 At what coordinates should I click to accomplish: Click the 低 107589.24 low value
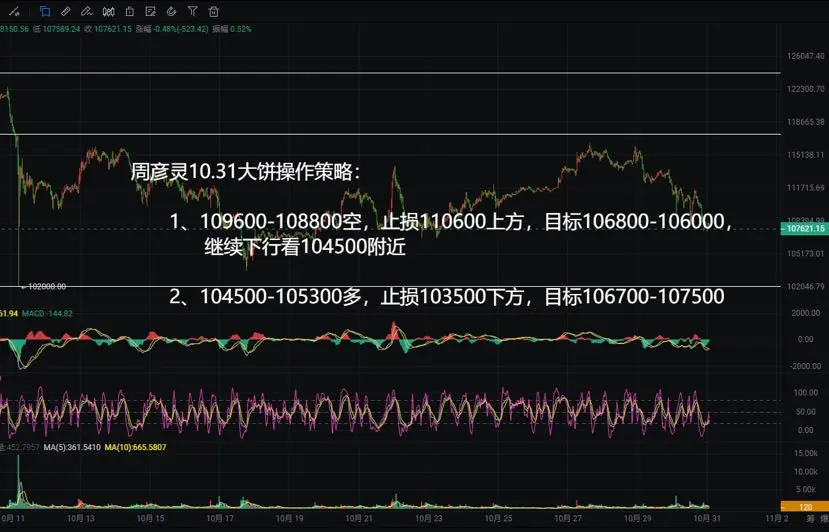57,29
